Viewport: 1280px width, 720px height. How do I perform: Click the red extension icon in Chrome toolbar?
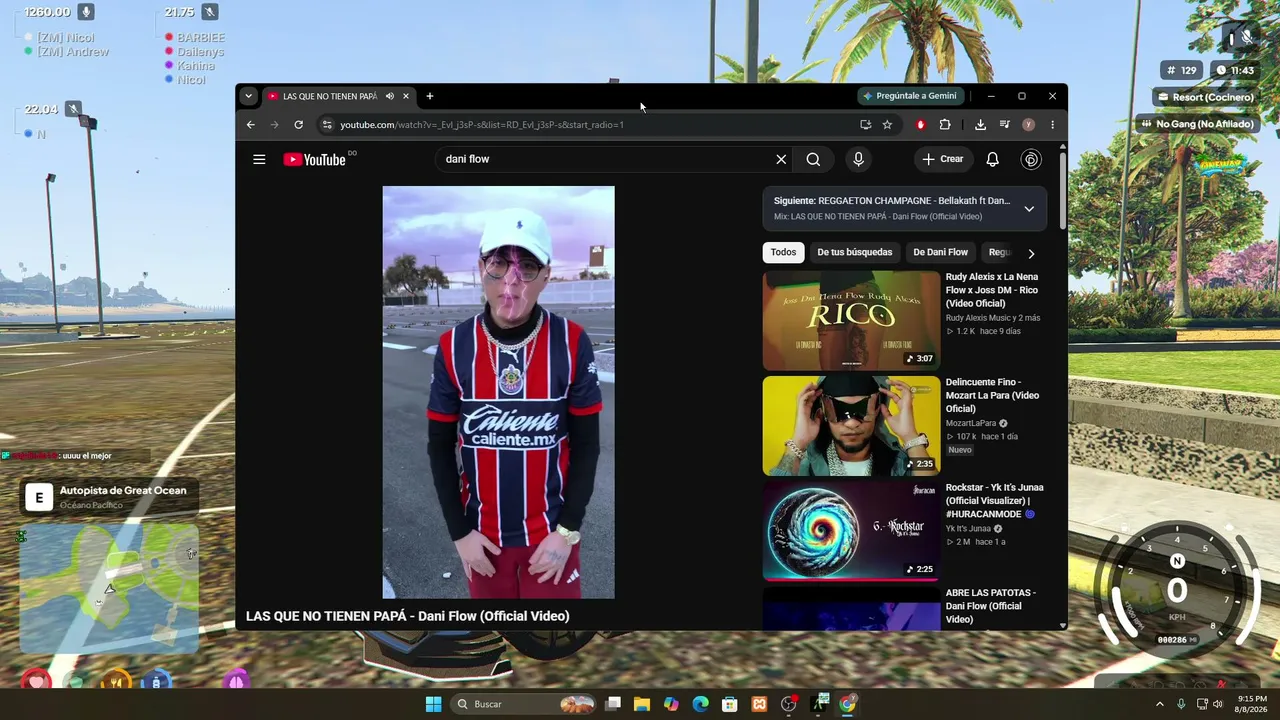[x=921, y=125]
